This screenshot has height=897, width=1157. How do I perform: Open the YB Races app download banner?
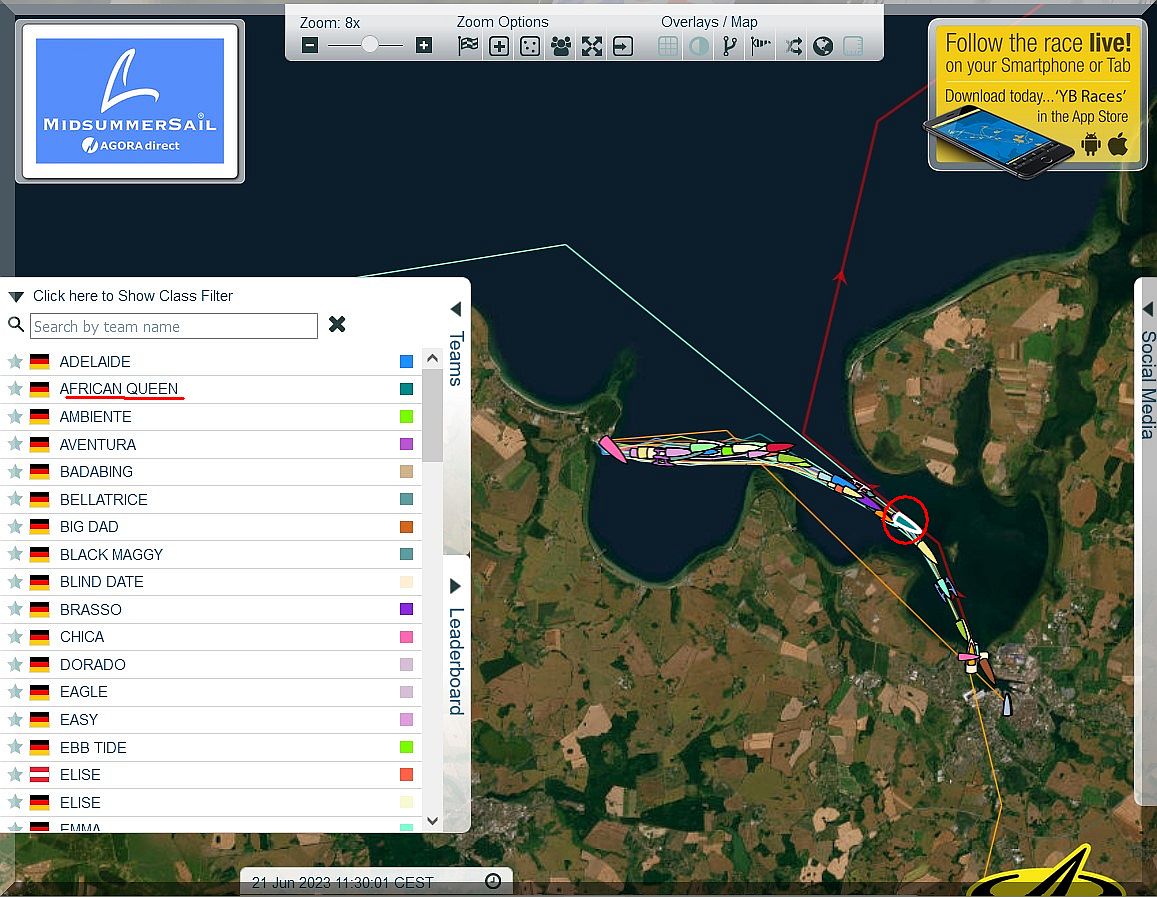(1037, 96)
